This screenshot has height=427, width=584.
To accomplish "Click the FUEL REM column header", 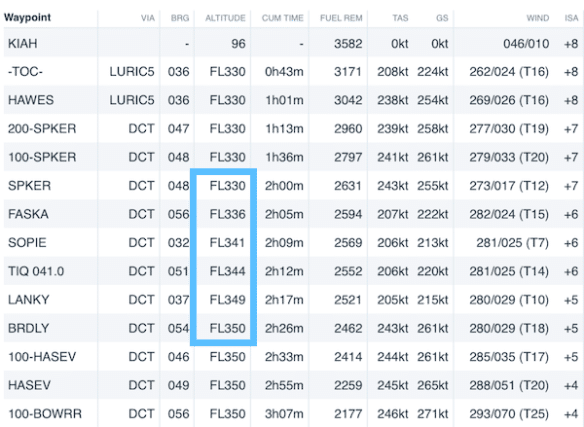I will (341, 18).
